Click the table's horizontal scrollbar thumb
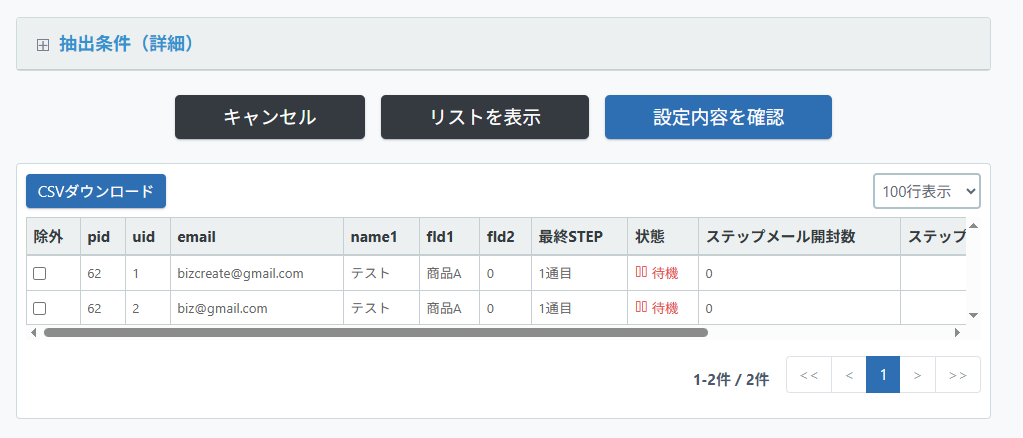 (x=376, y=332)
